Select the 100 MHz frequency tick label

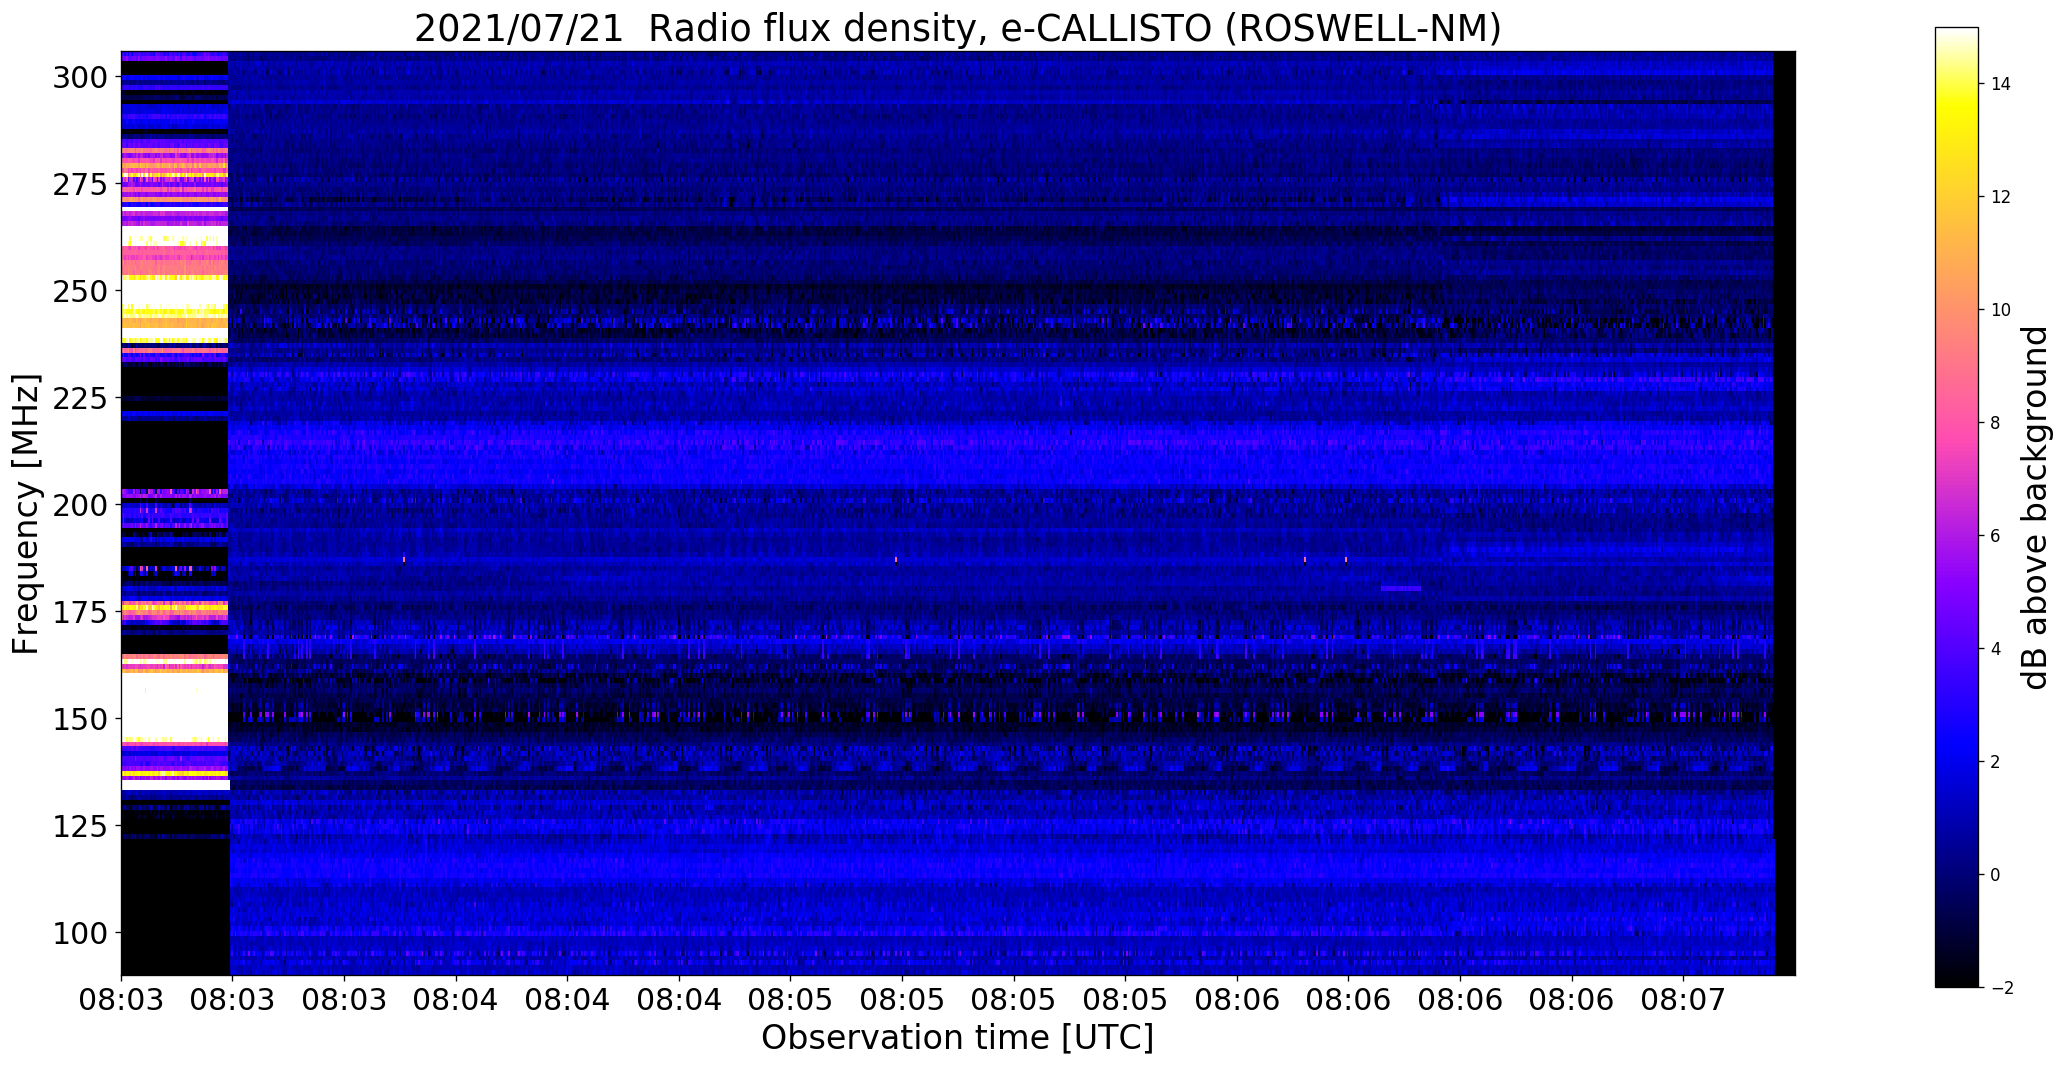click(81, 933)
